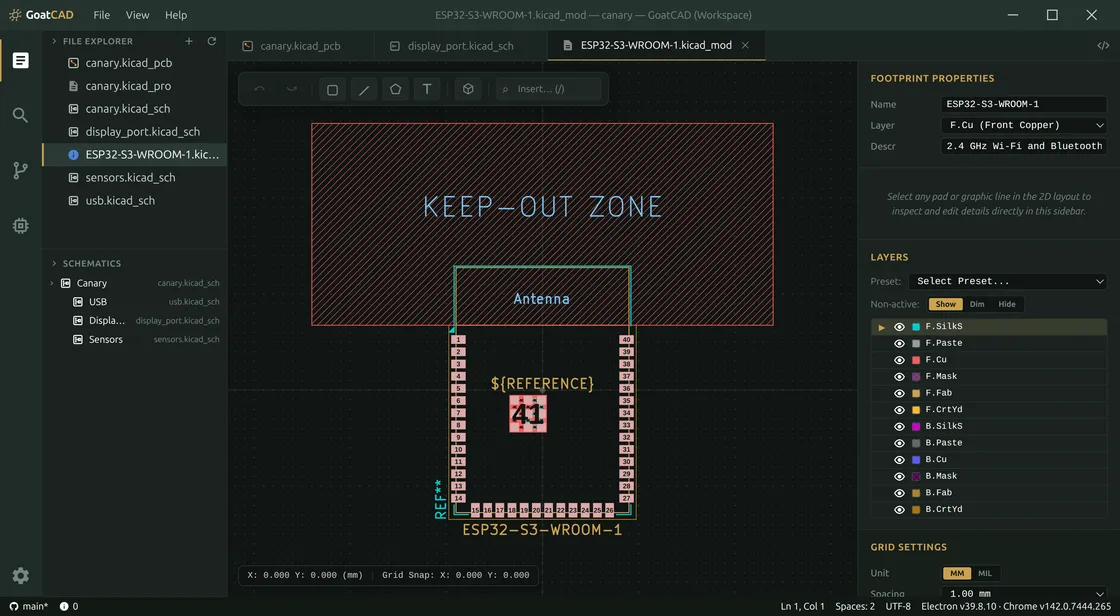Collapse the SCHEMATICS section
This screenshot has height=616, width=1120.
pyautogui.click(x=54, y=264)
